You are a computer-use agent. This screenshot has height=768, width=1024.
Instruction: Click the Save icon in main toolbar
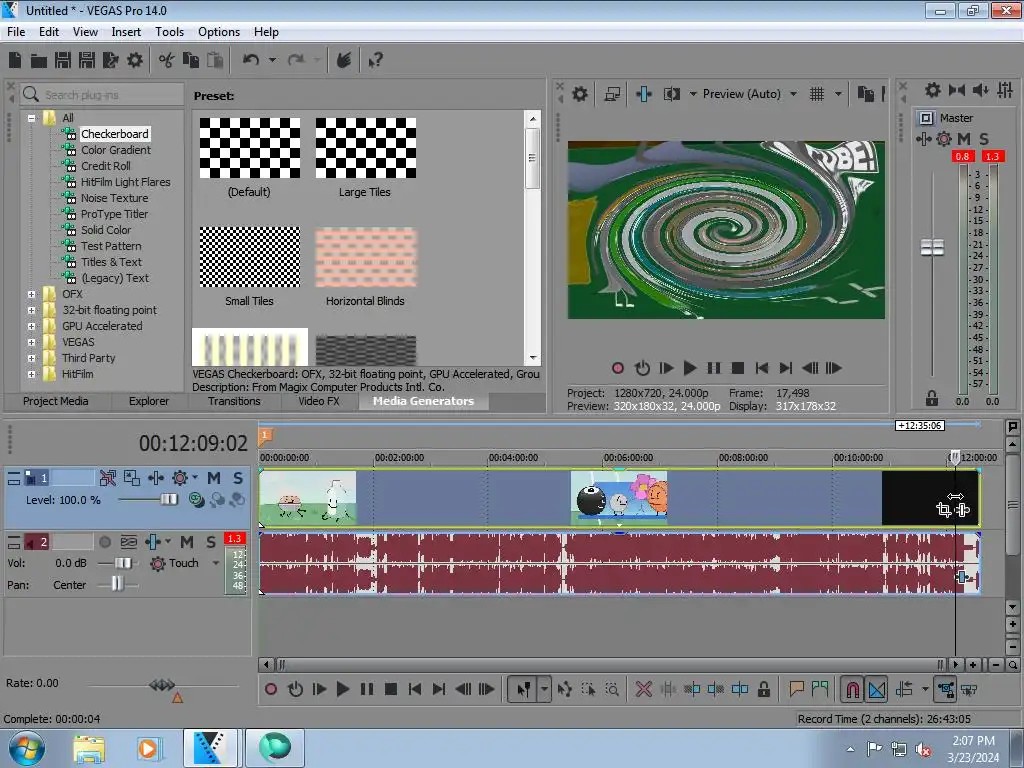coord(63,61)
